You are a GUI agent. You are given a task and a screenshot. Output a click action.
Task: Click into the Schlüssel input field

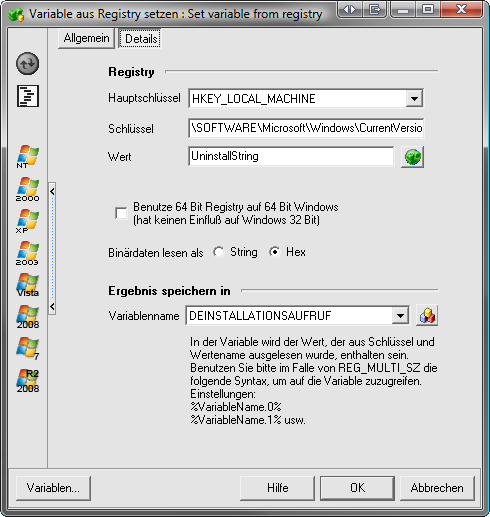[306, 128]
